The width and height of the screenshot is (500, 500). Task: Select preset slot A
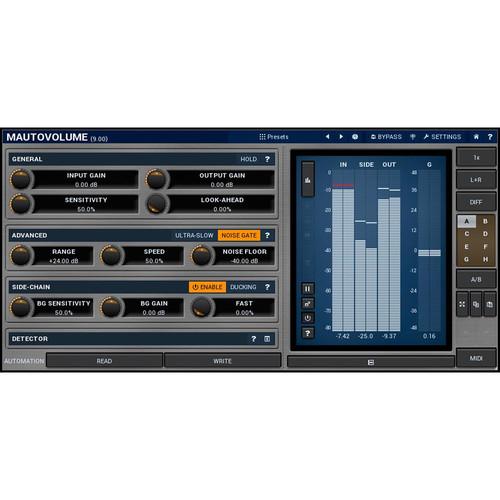467,221
